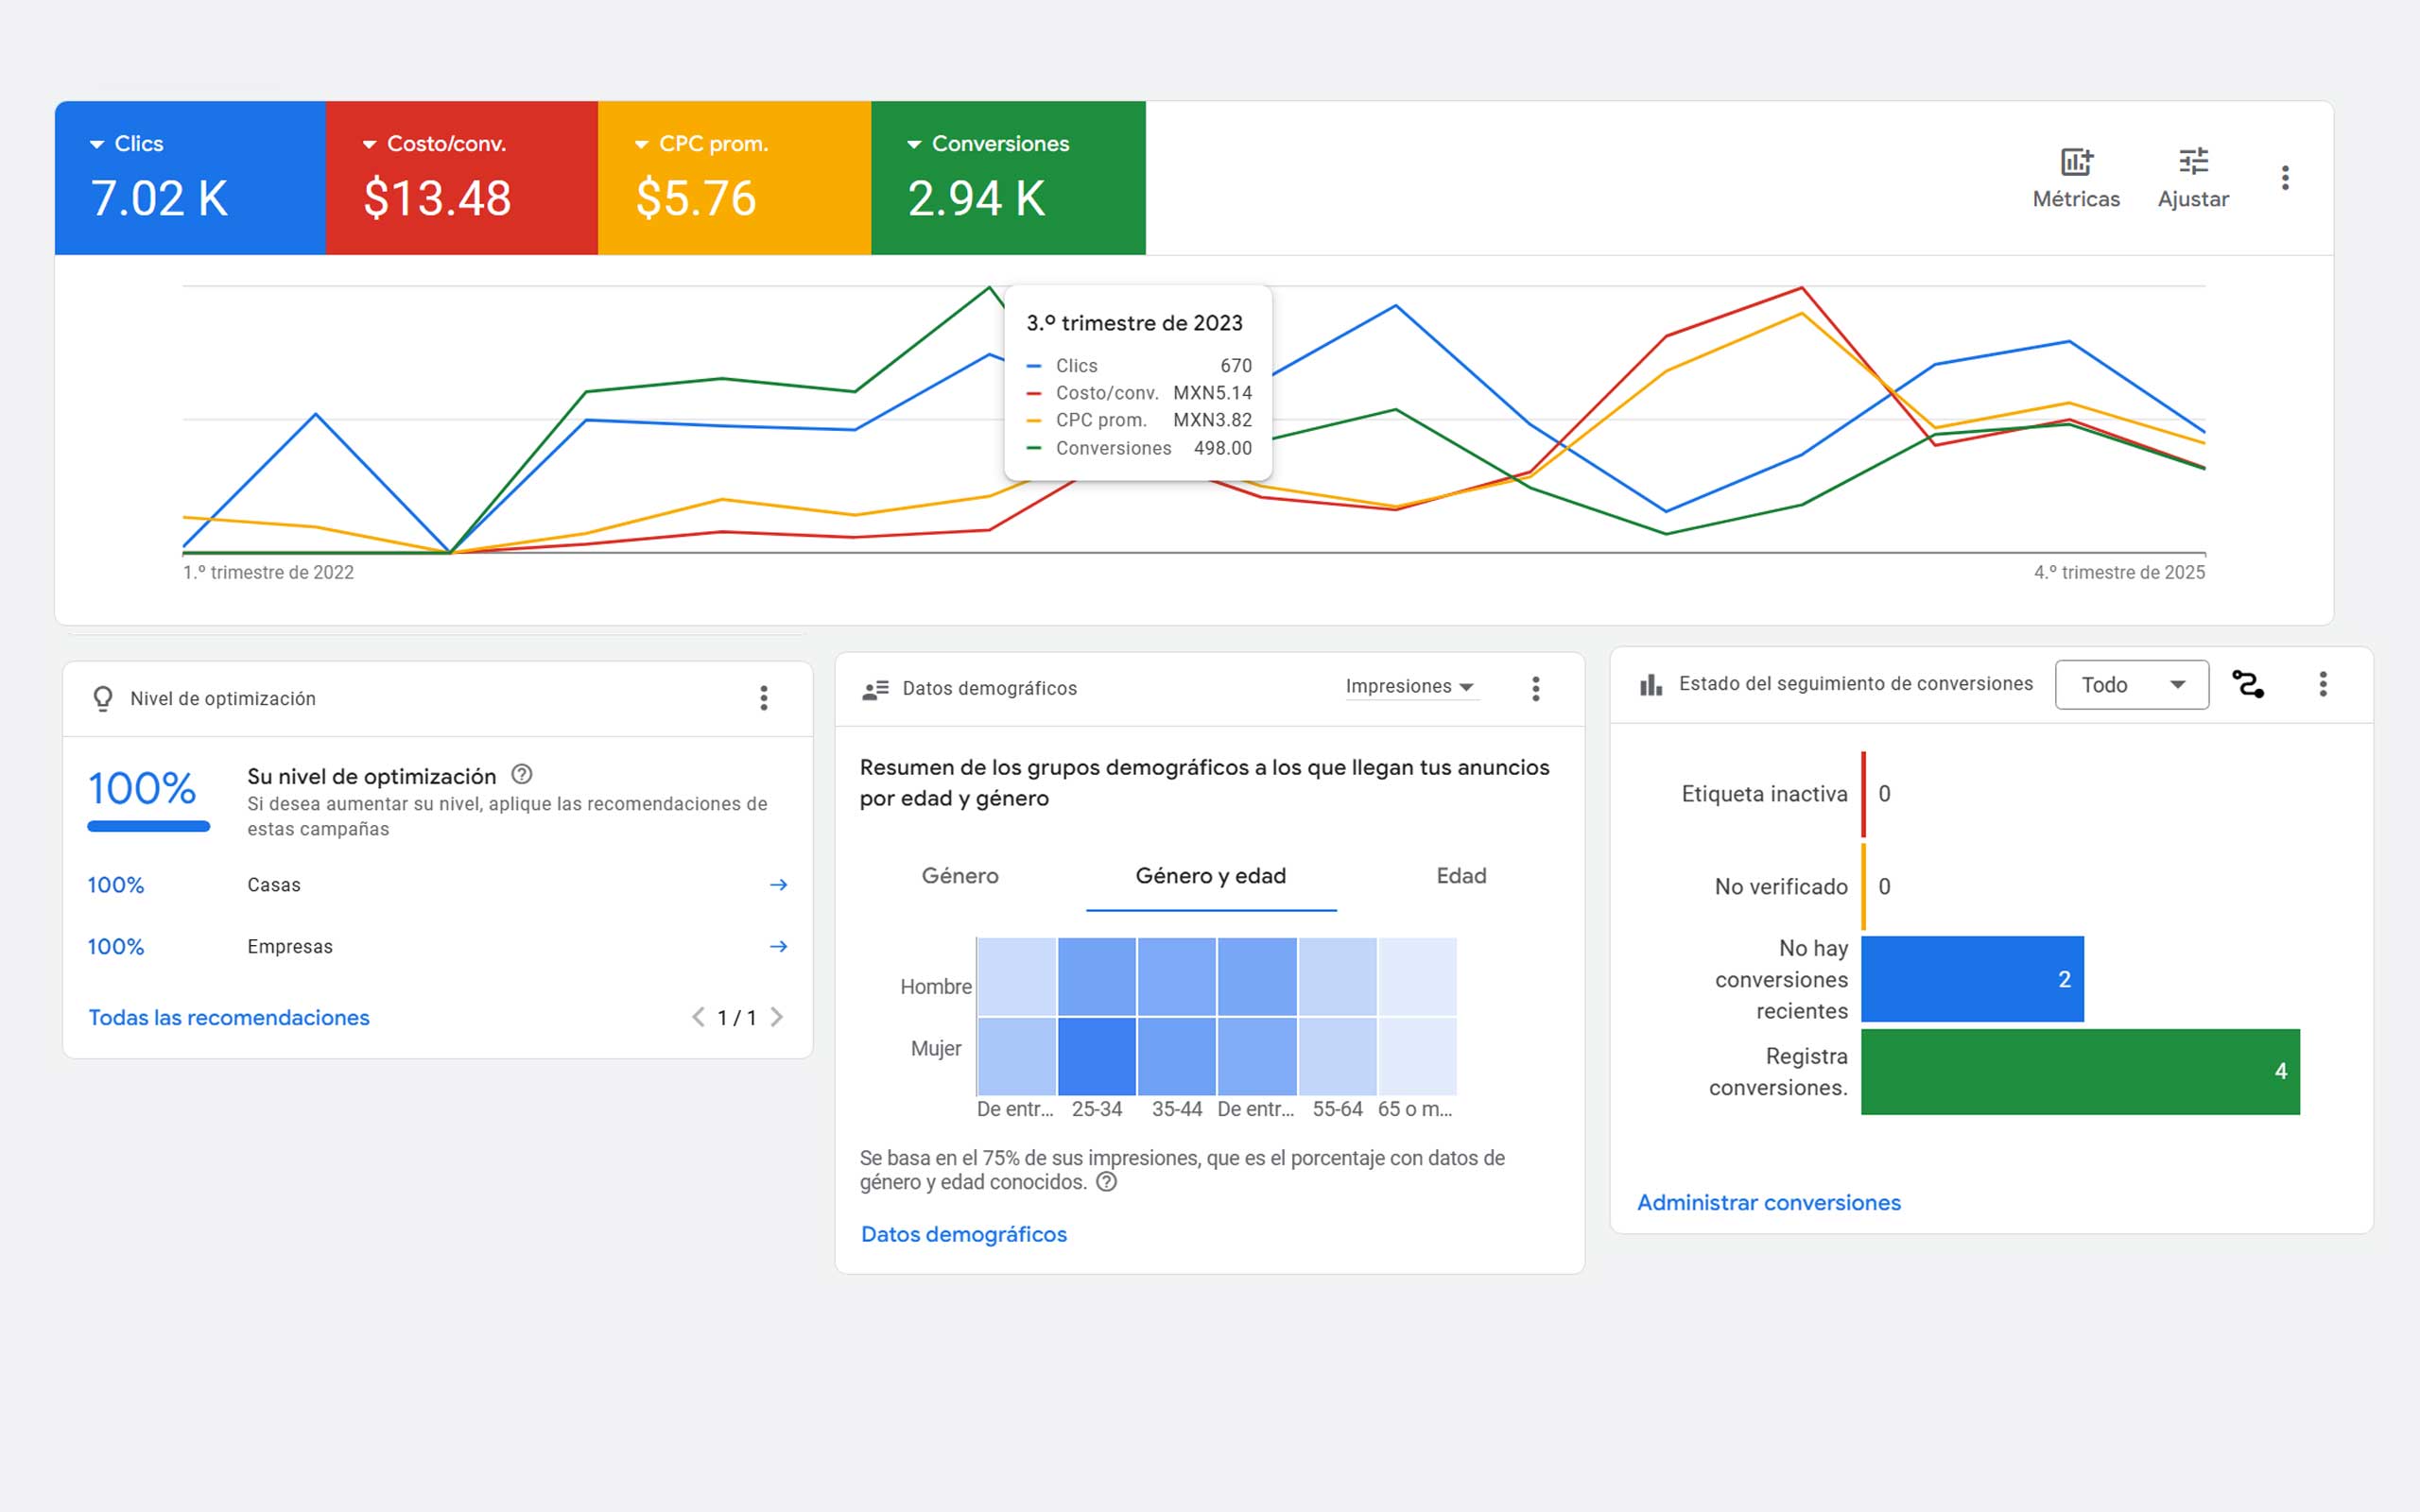
Task: Open Datos demográficos card three-dot menu
Action: coord(1536,688)
